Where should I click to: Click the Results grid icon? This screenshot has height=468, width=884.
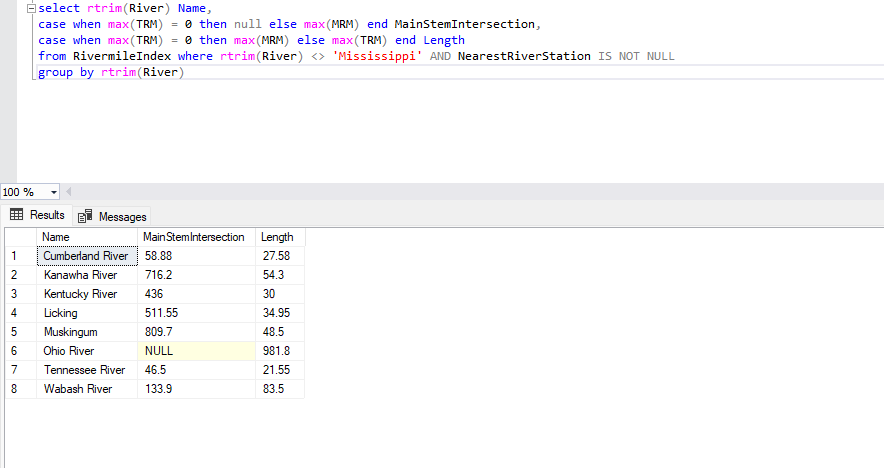tap(16, 214)
